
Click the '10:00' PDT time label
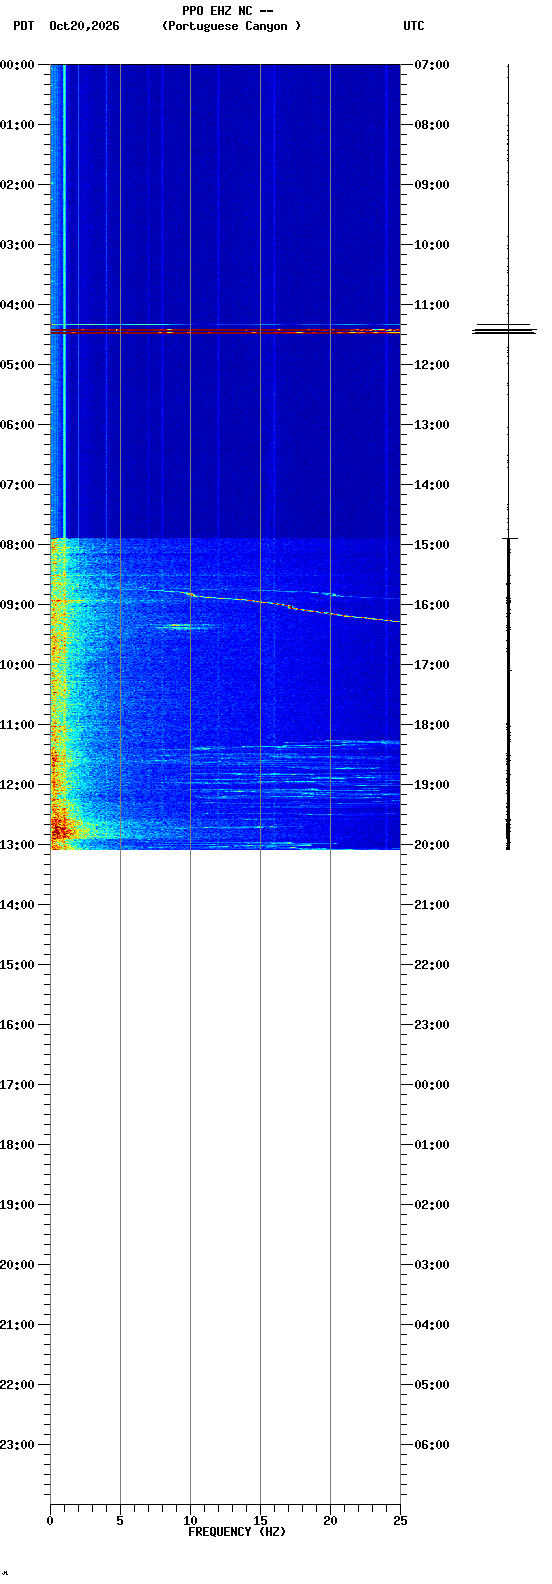tap(17, 665)
